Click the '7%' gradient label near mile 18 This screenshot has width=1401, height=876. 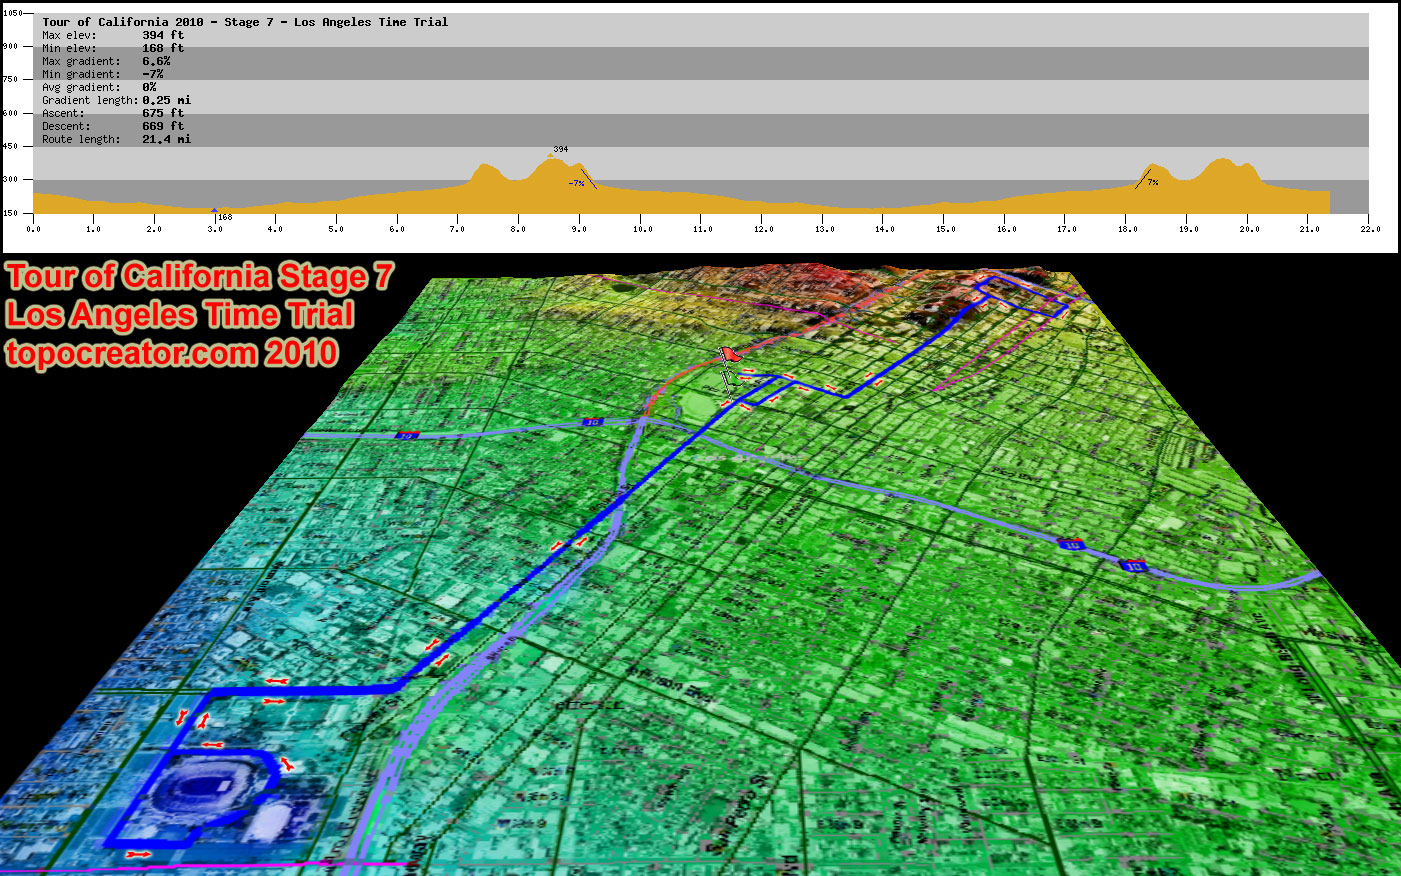coord(1152,183)
